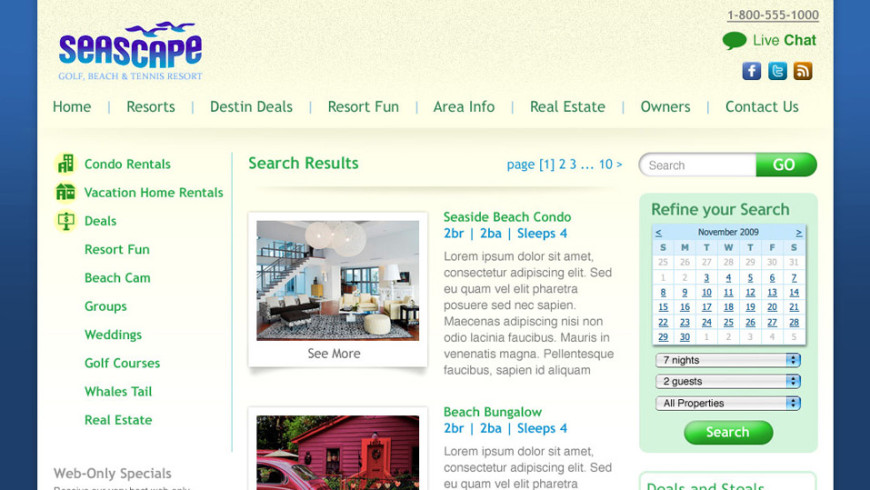Open the RSS feed icon
870x490 pixels.
click(803, 71)
